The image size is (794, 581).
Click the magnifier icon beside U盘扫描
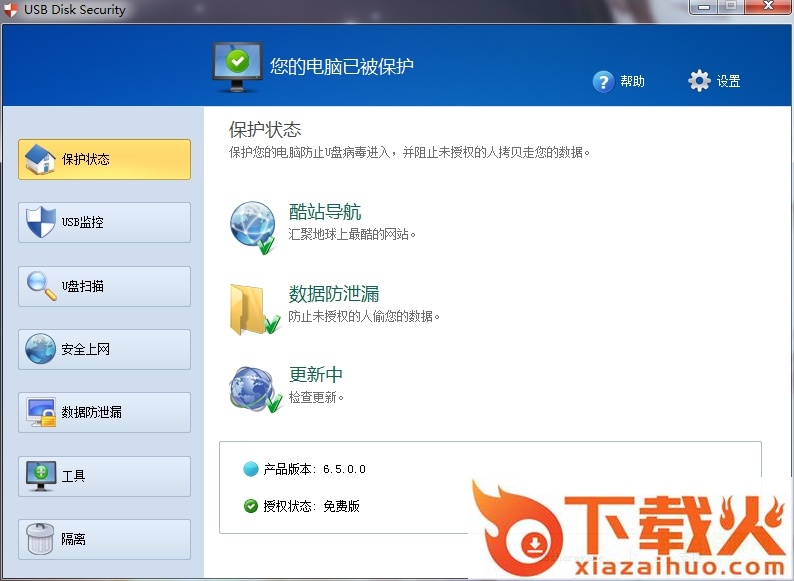point(42,286)
